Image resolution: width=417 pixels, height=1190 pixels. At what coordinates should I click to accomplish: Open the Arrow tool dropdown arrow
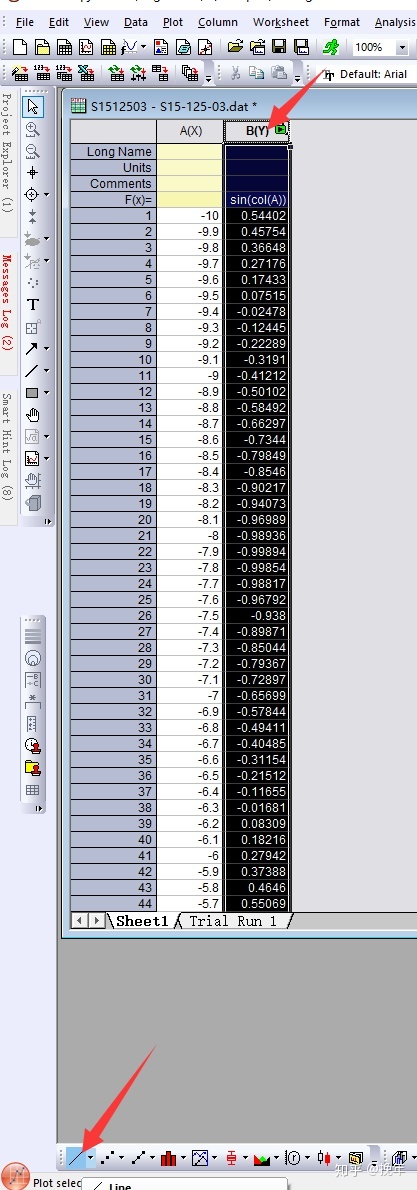pyautogui.click(x=46, y=348)
